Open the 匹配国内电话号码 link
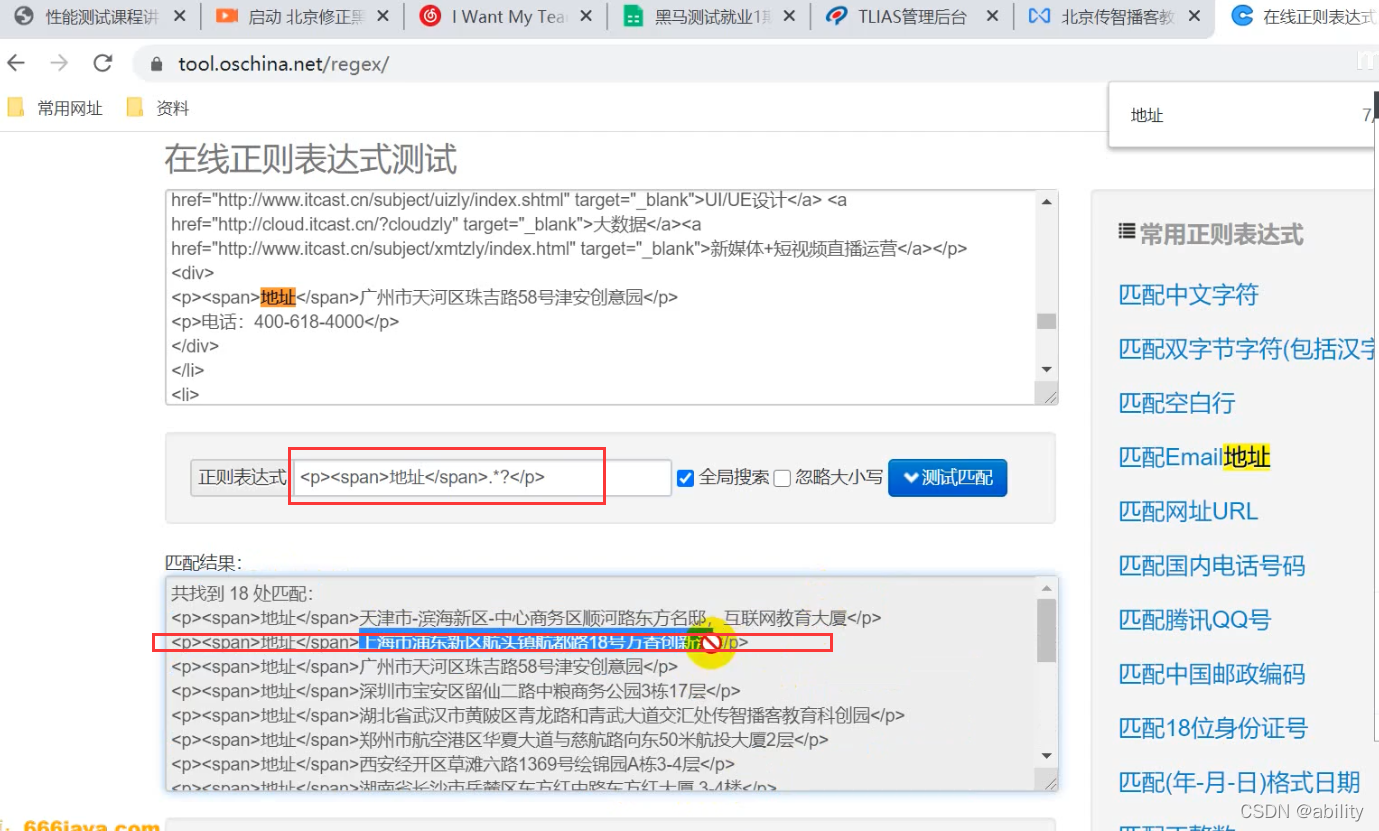 [x=1213, y=566]
